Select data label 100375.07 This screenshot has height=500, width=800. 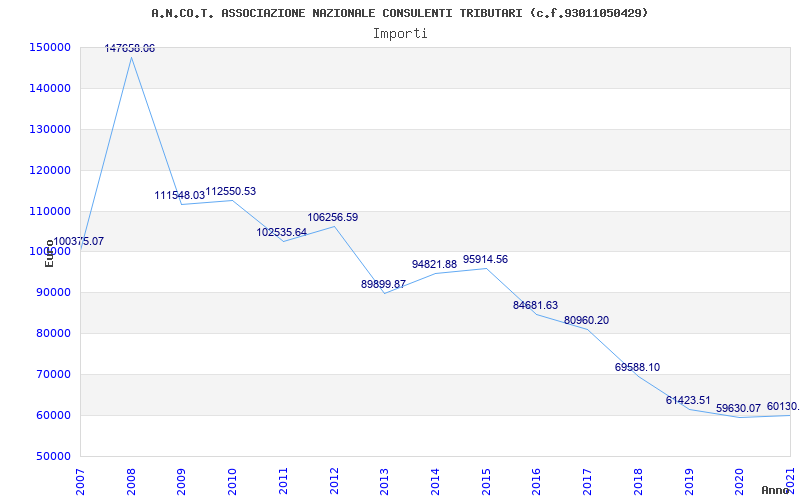click(79, 241)
